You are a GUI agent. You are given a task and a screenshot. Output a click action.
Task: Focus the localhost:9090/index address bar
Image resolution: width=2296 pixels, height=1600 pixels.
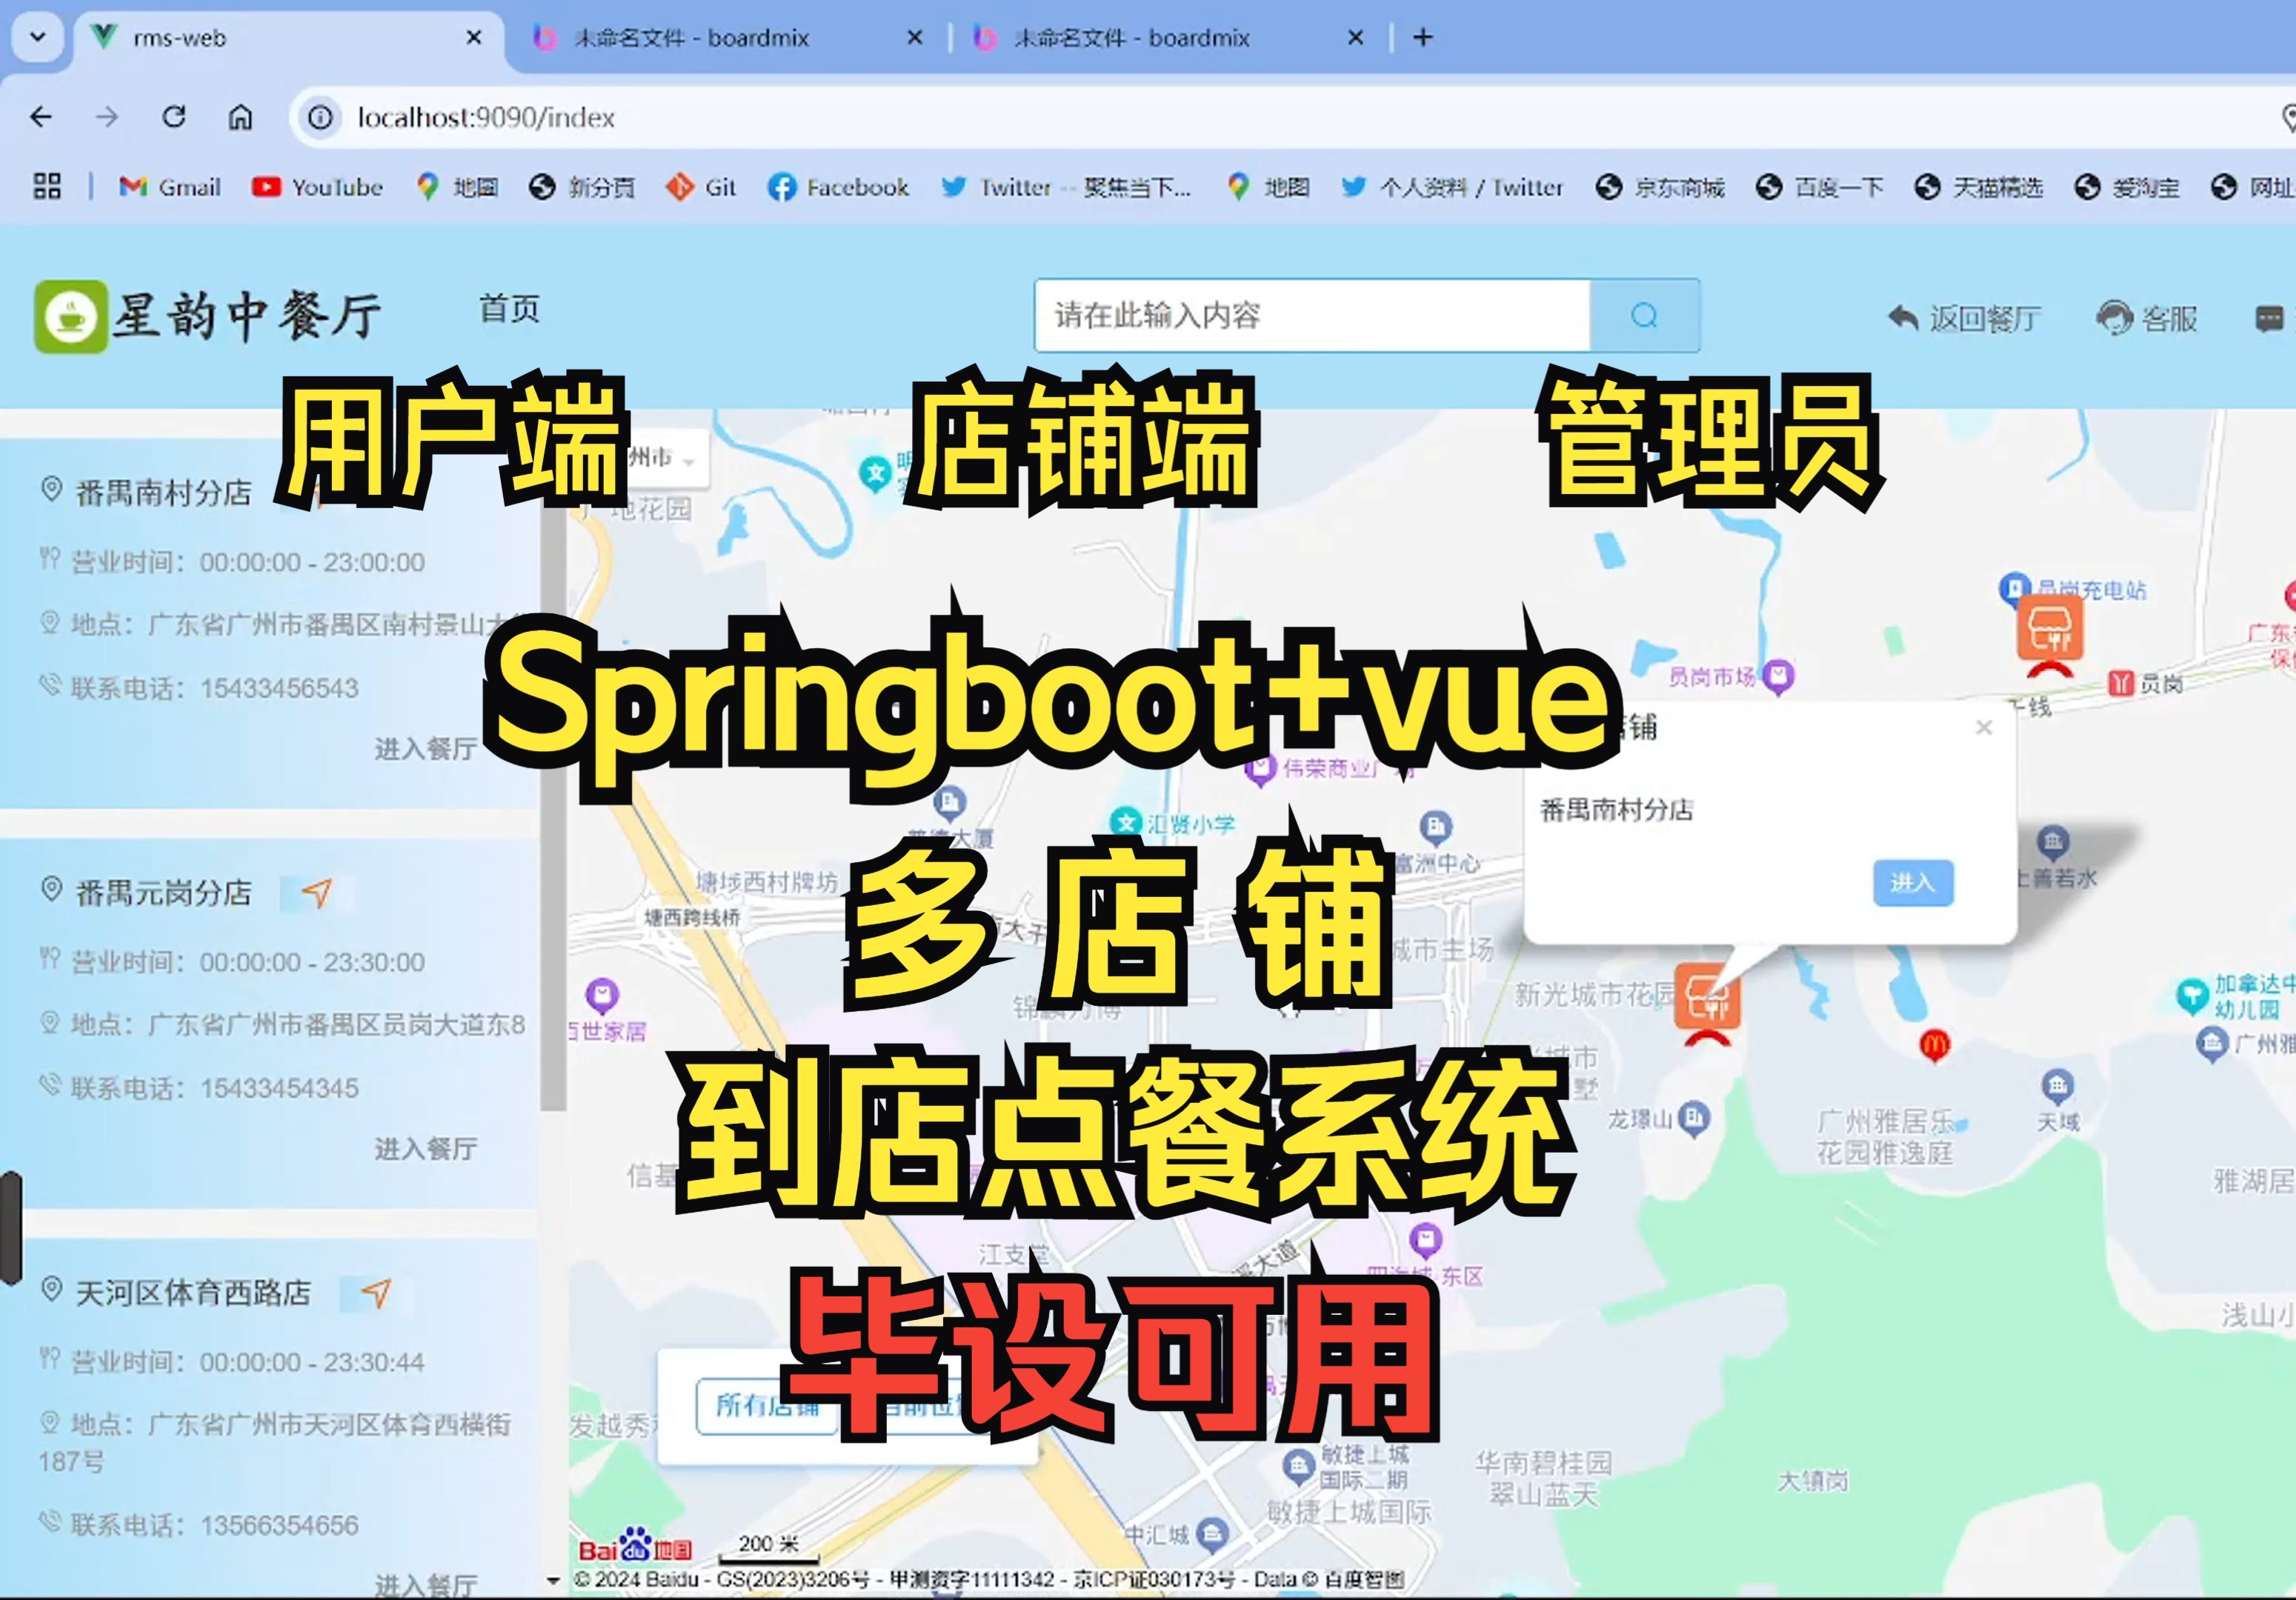pyautogui.click(x=1290, y=118)
